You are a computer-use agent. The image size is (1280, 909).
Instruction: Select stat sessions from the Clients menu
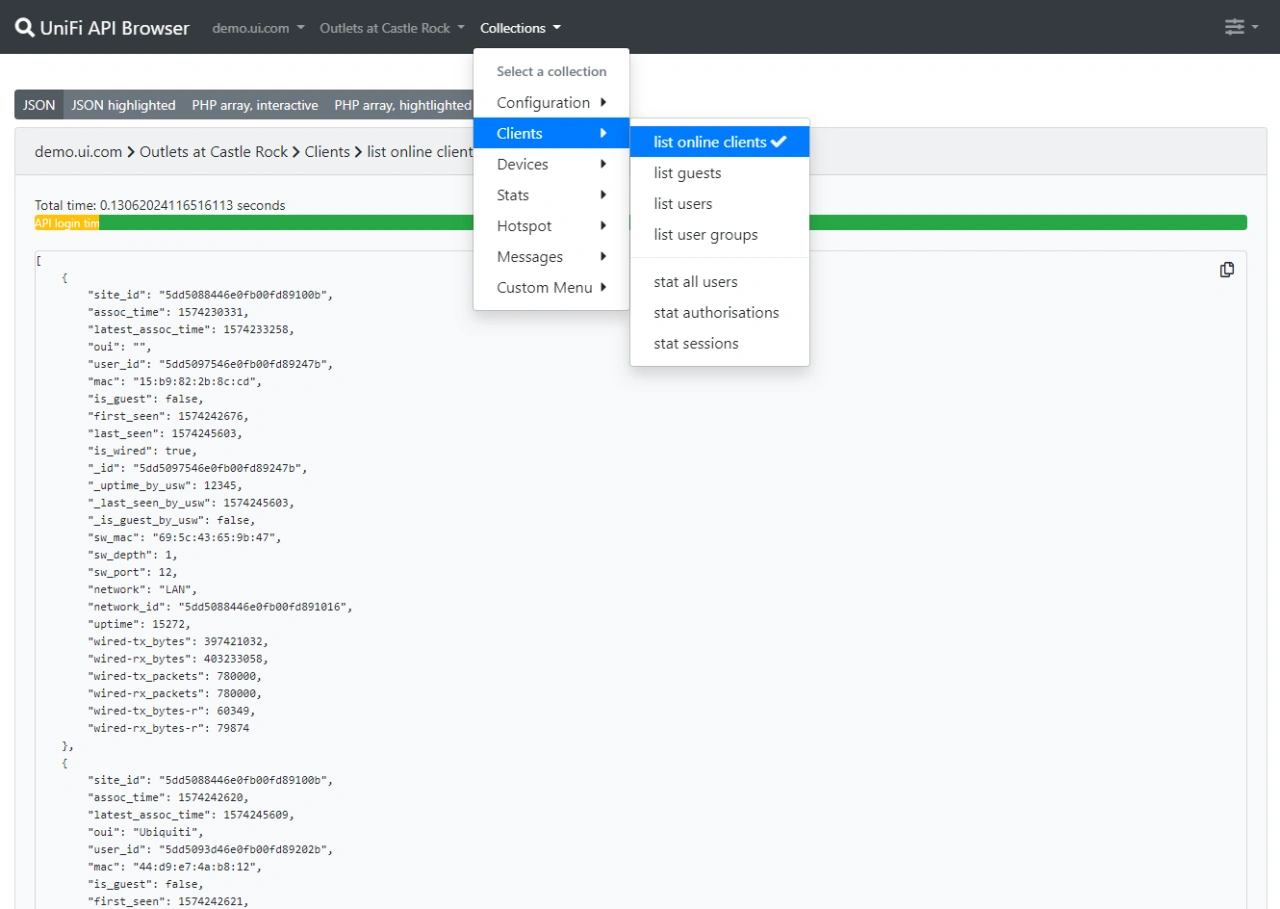pos(695,343)
